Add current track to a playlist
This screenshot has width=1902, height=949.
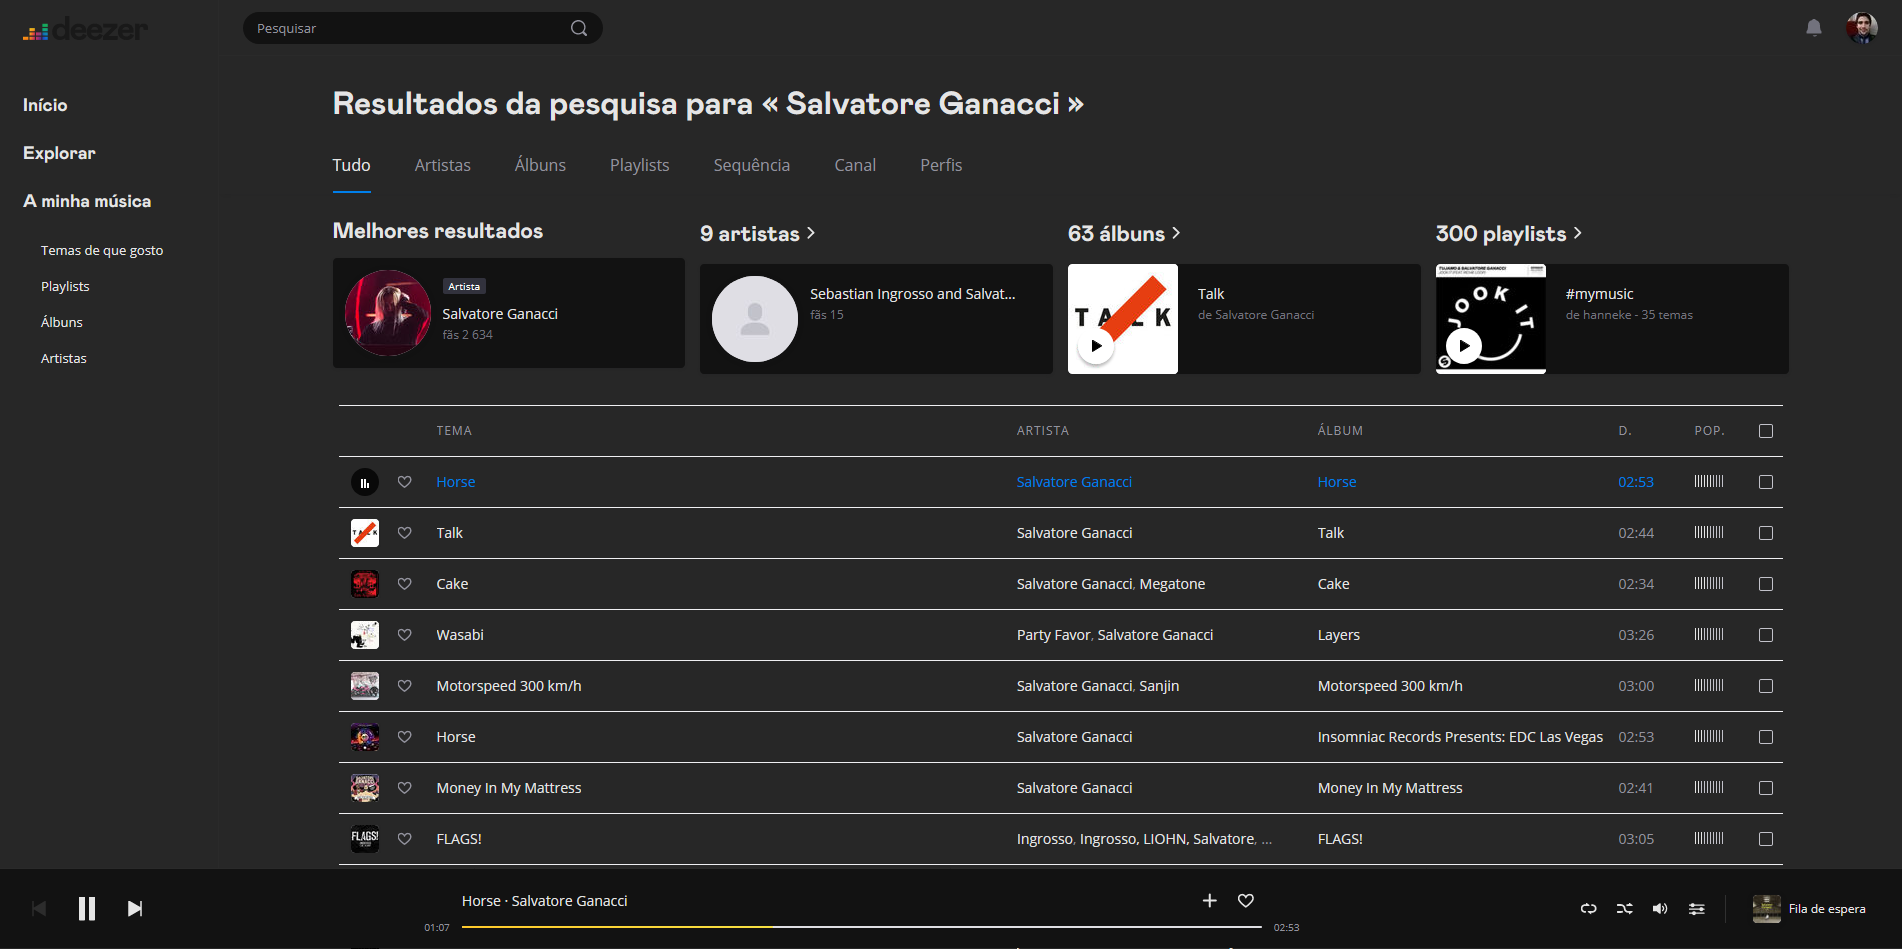click(1209, 900)
